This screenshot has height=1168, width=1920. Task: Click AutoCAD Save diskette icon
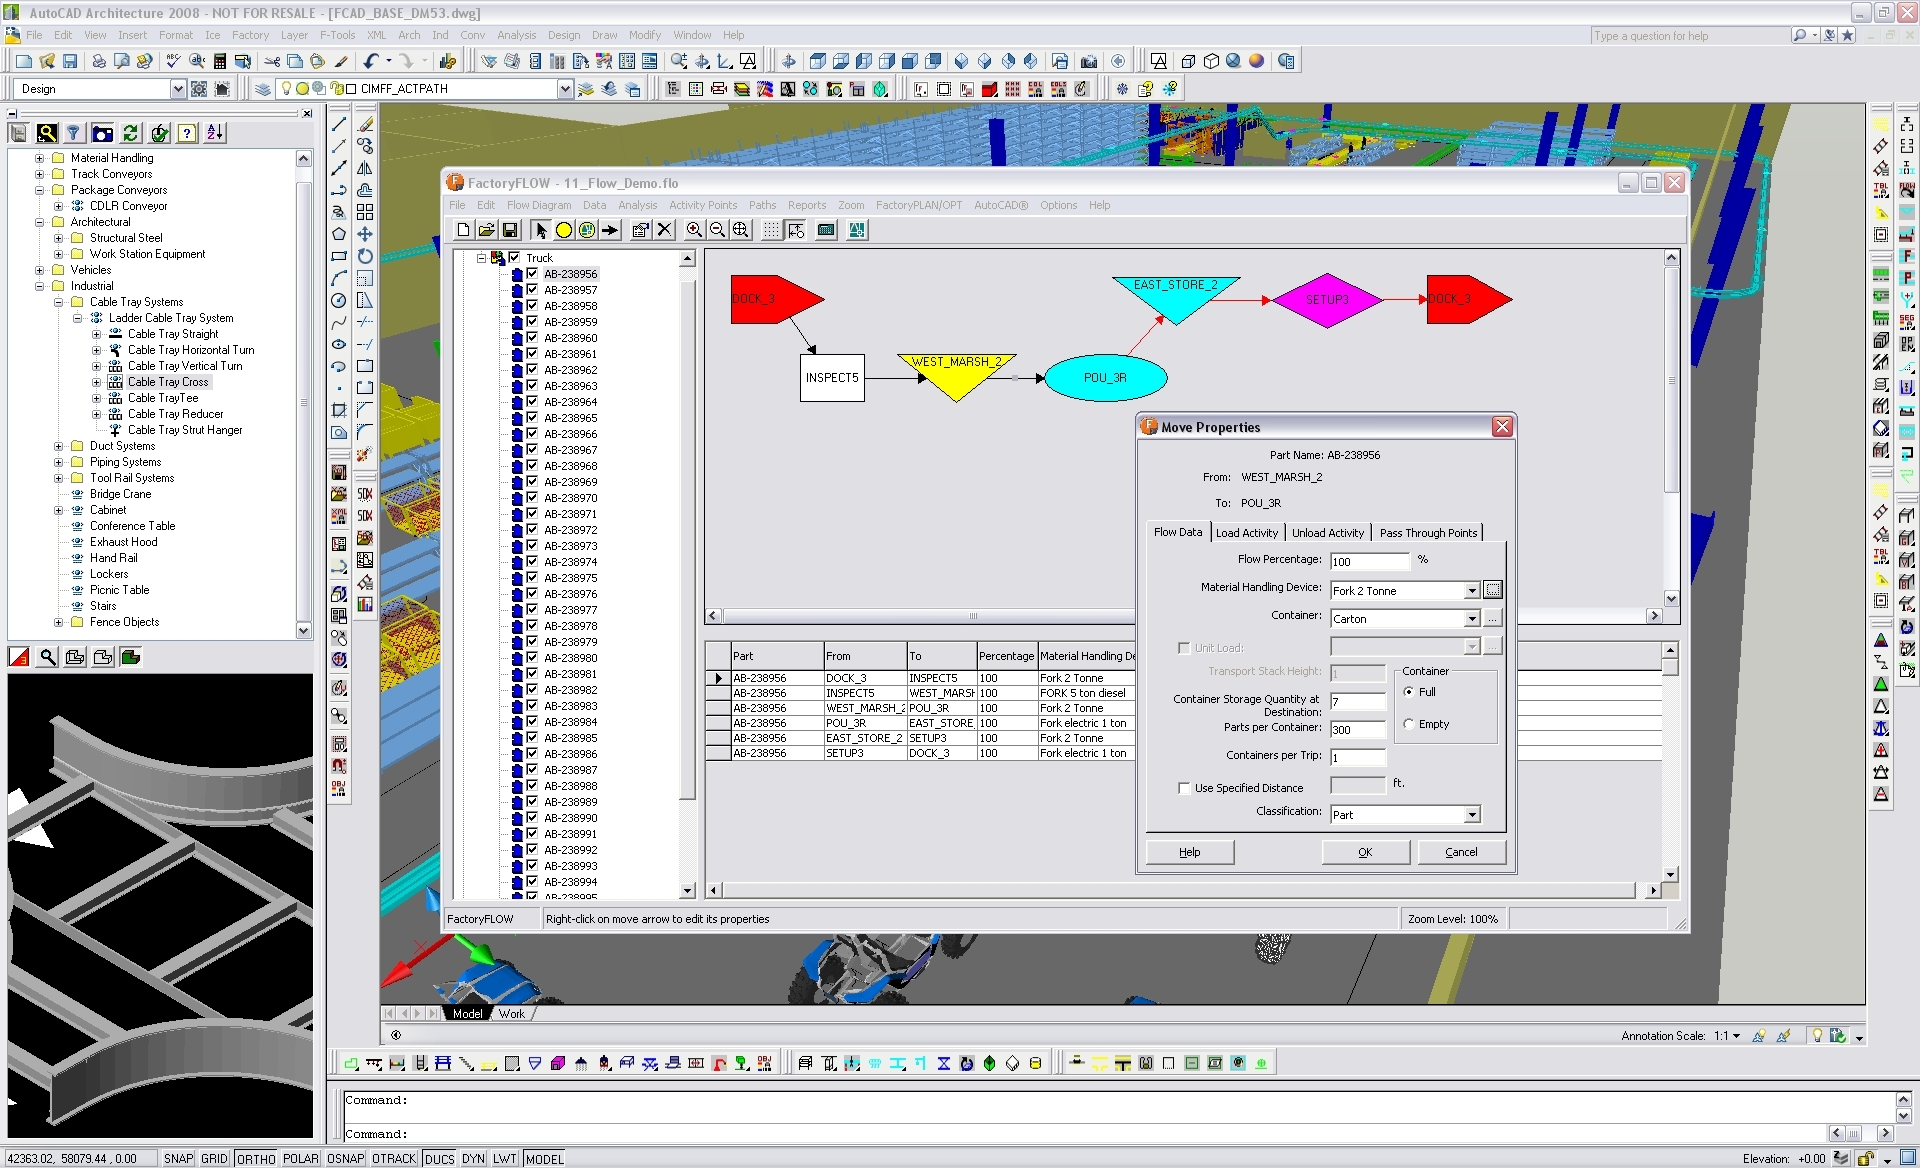click(70, 61)
